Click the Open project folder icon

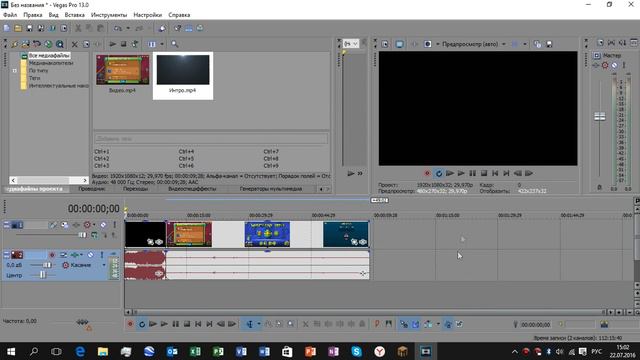(18, 28)
